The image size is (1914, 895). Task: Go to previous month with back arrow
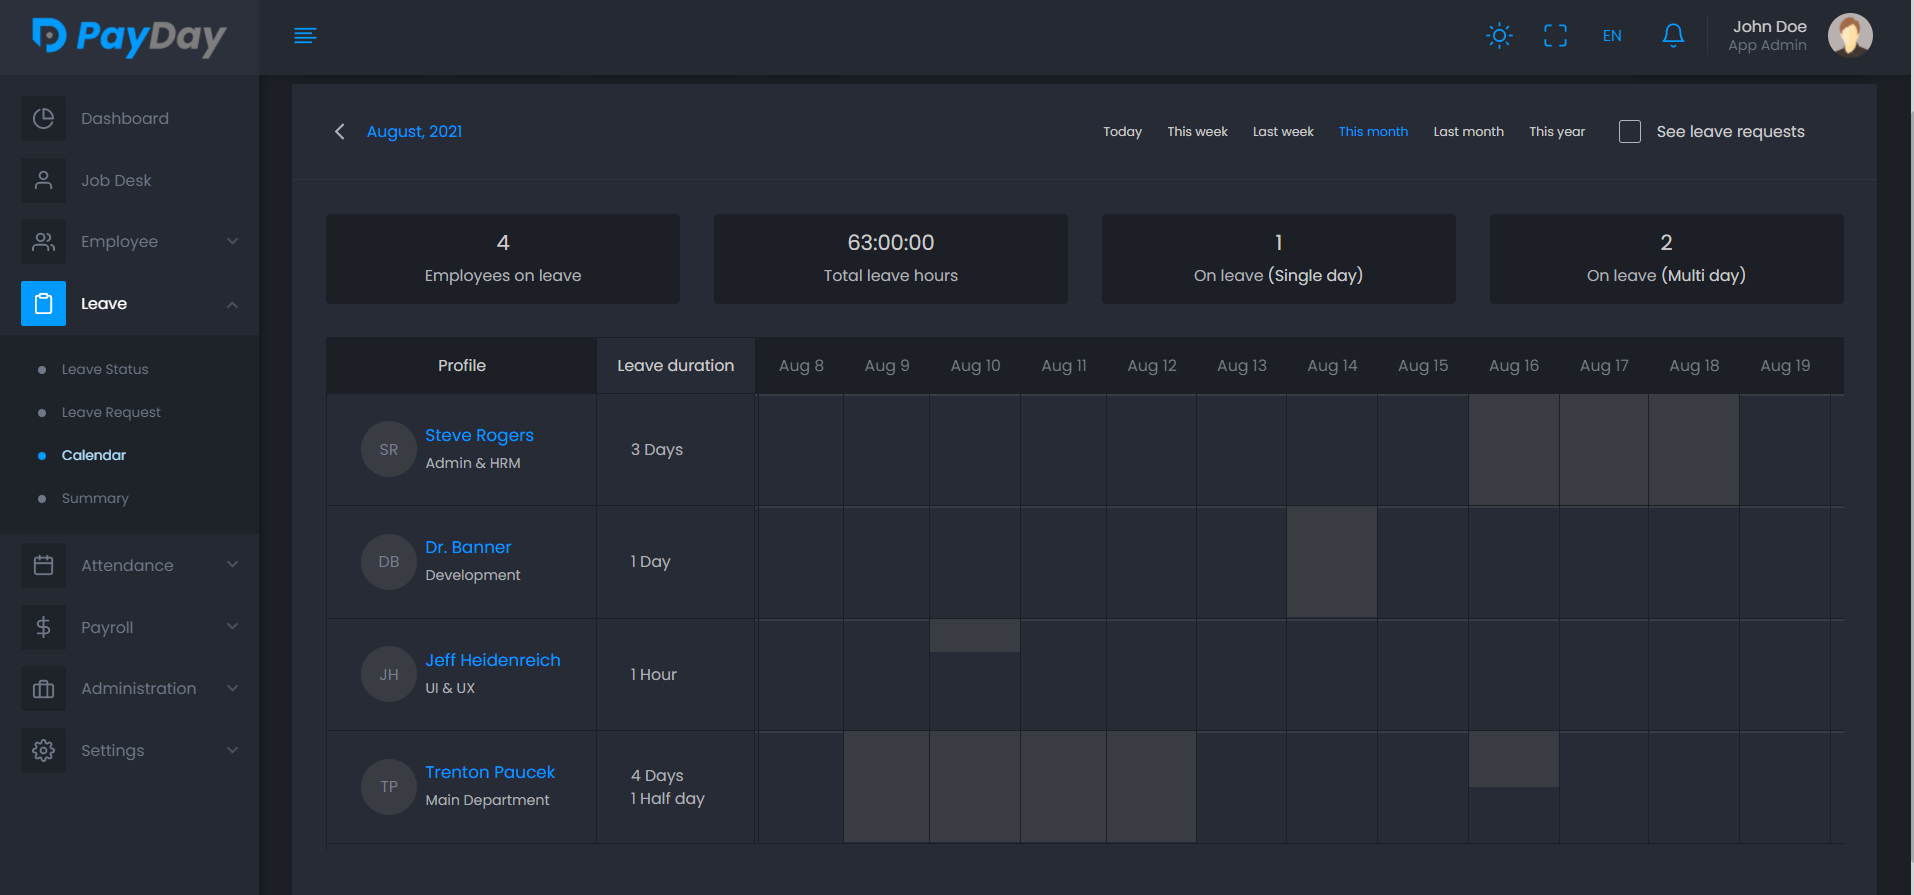coord(340,132)
